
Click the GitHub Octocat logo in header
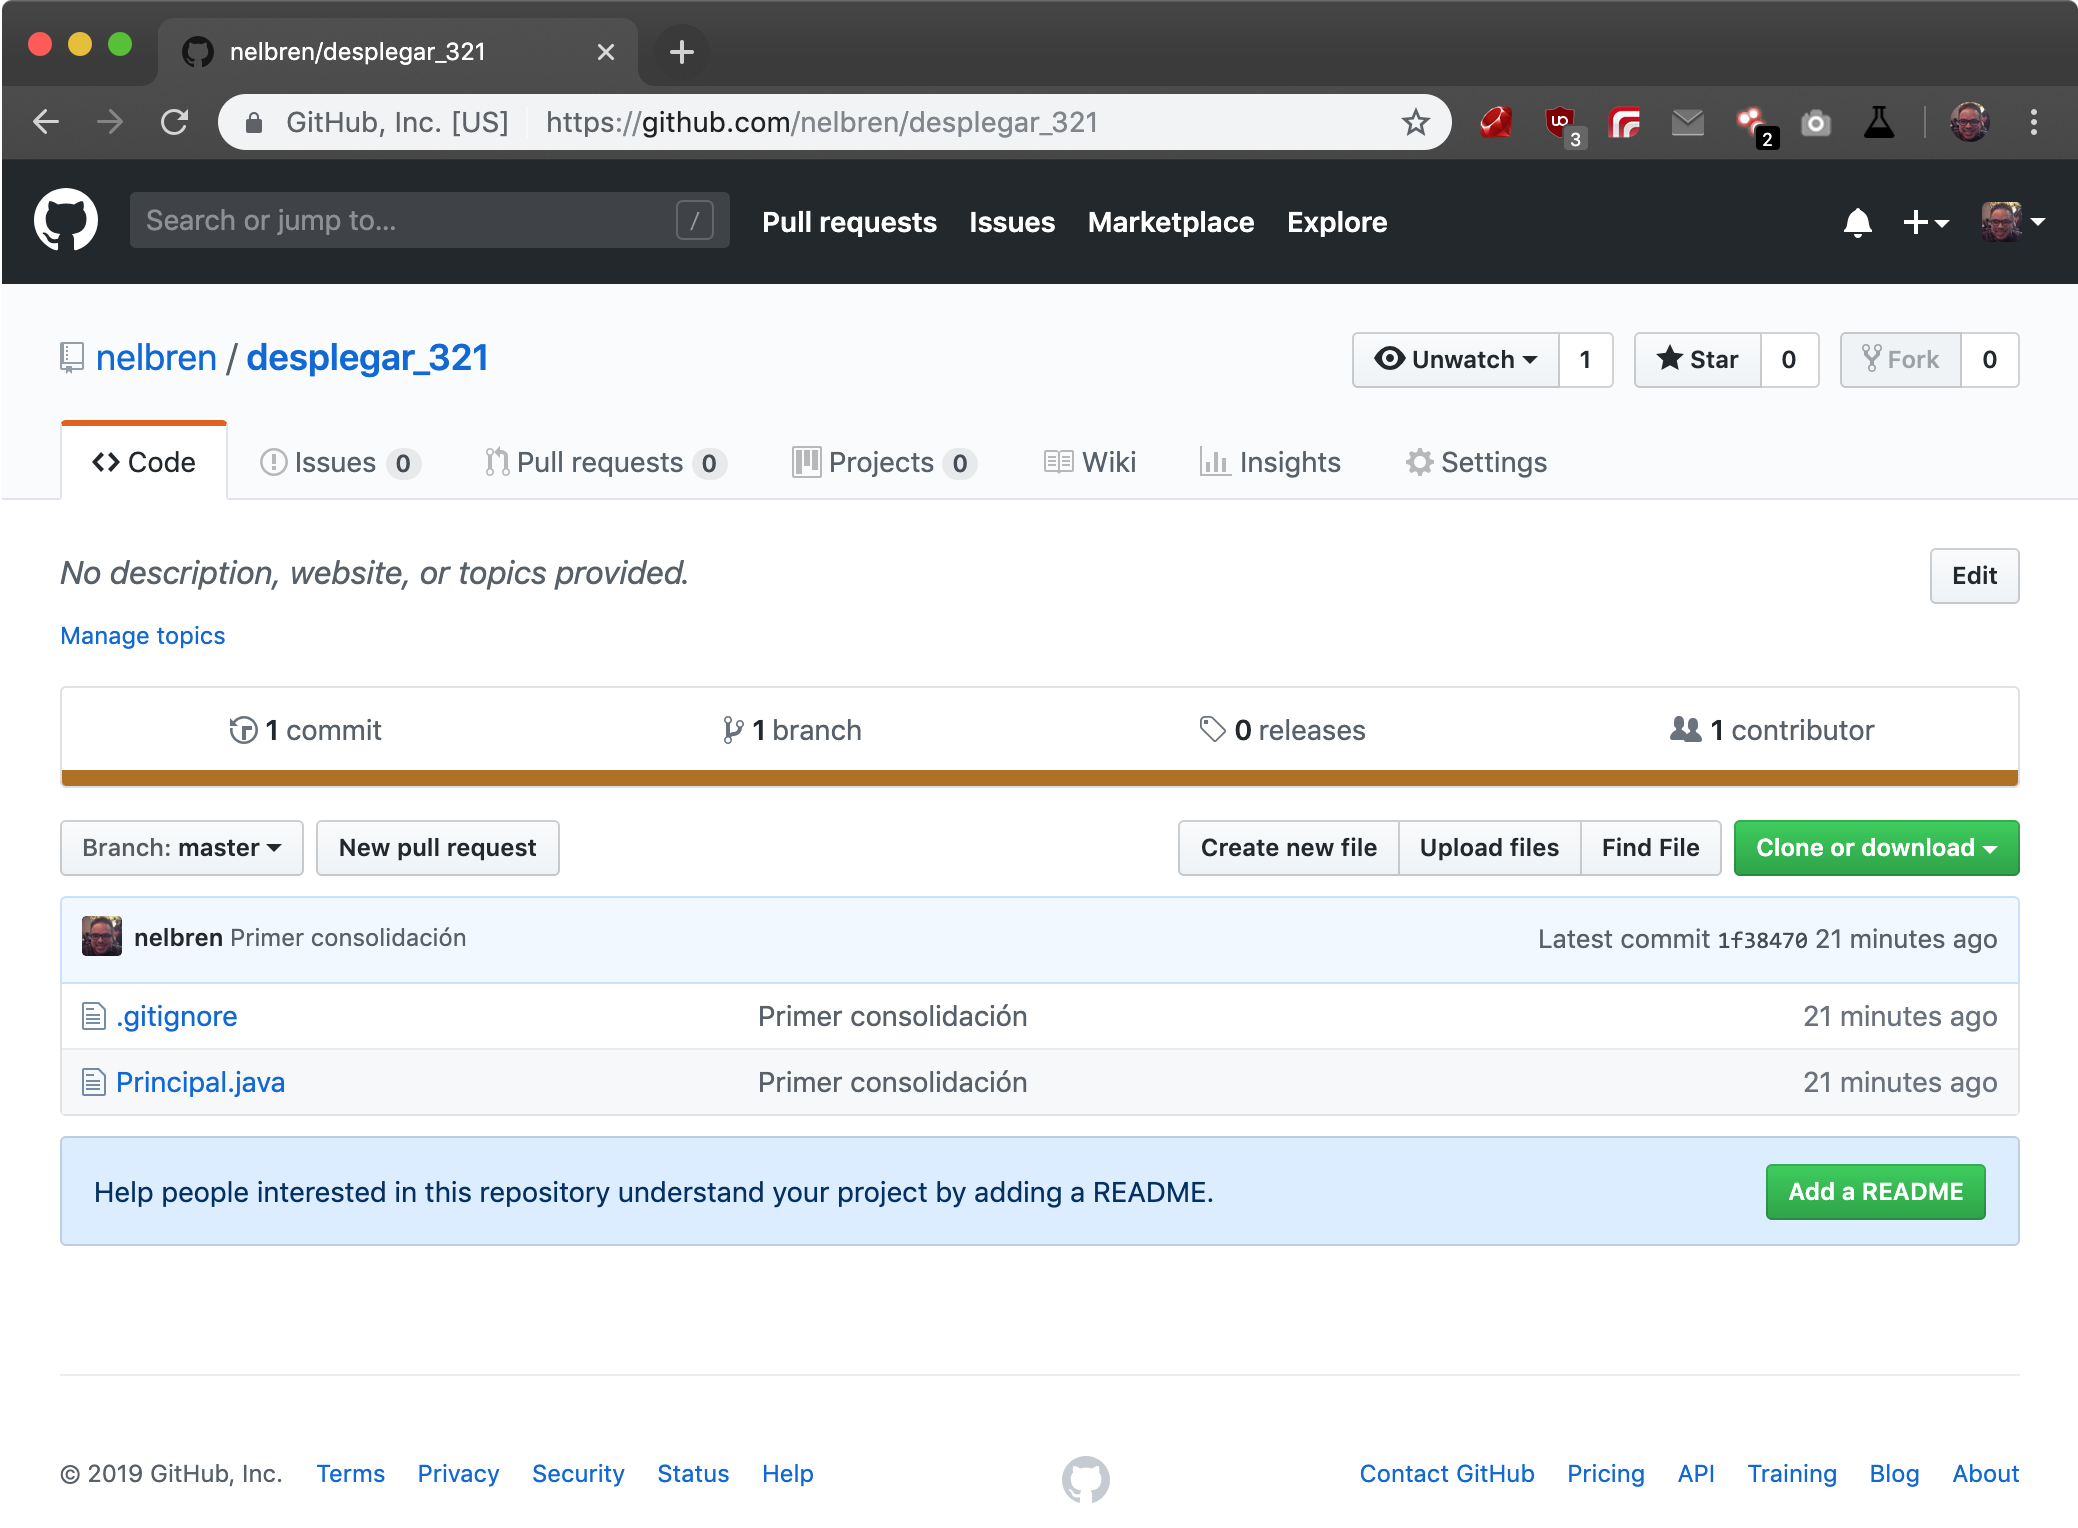click(66, 221)
